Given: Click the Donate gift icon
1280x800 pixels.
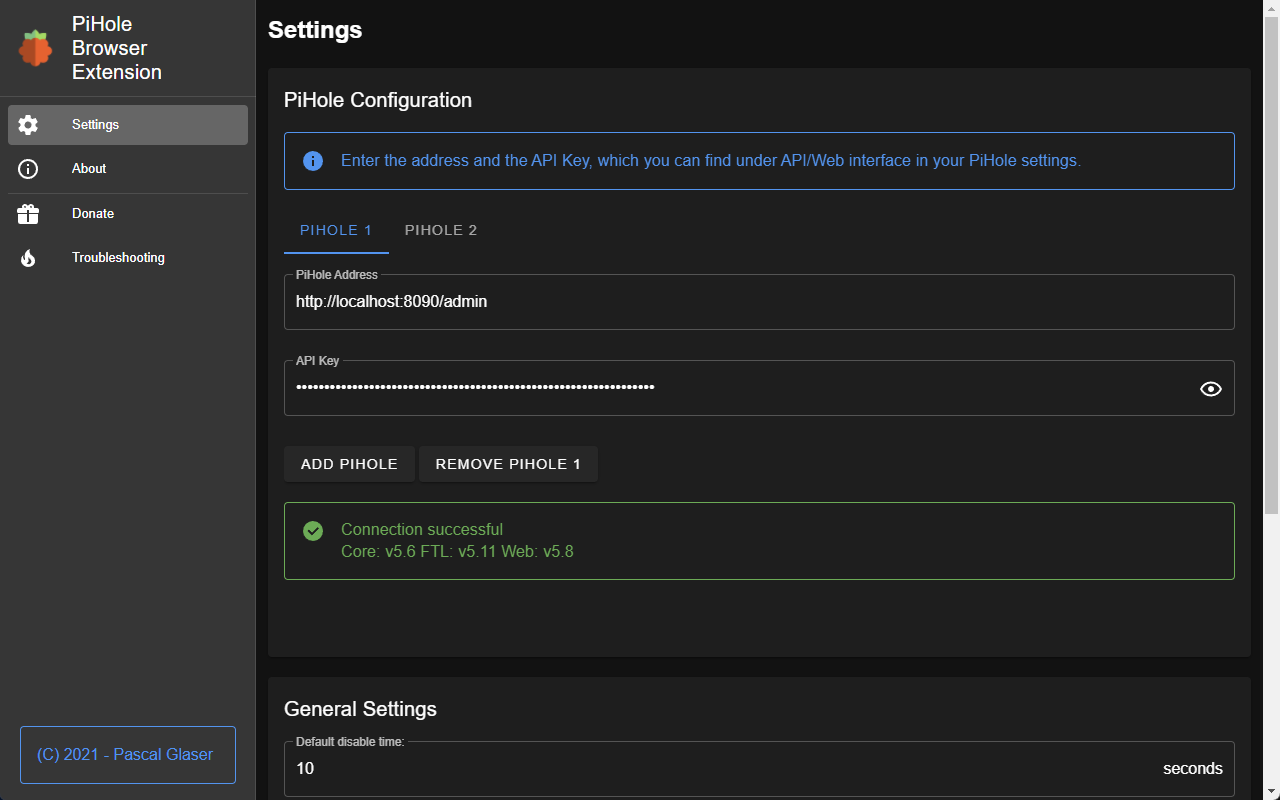Looking at the screenshot, I should click(28, 214).
